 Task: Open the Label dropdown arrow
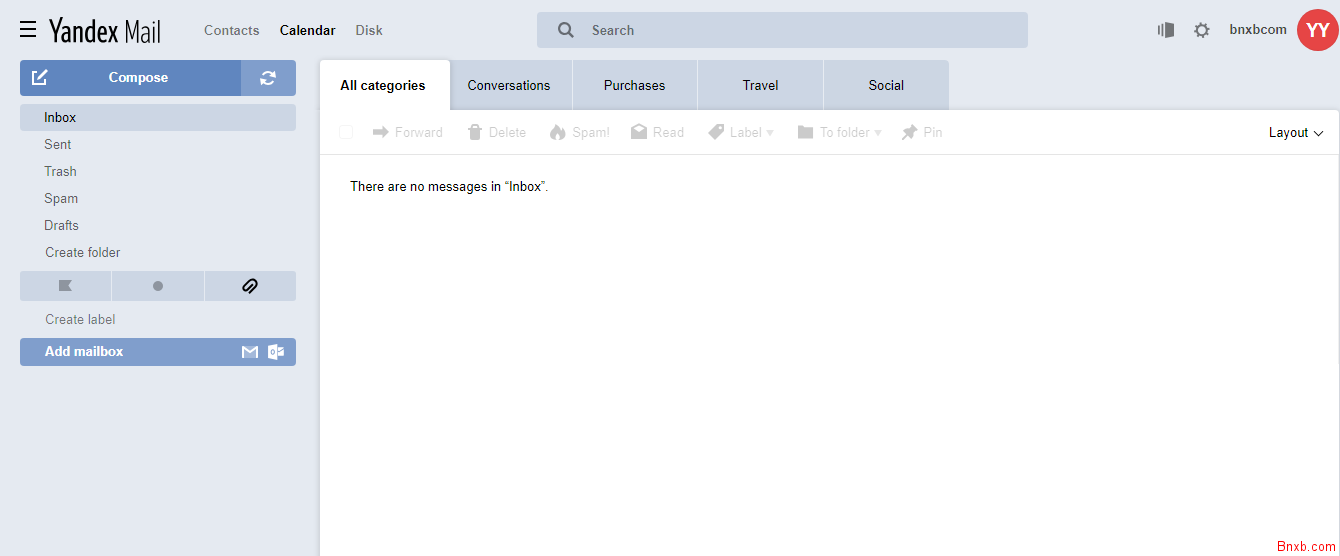(x=770, y=133)
